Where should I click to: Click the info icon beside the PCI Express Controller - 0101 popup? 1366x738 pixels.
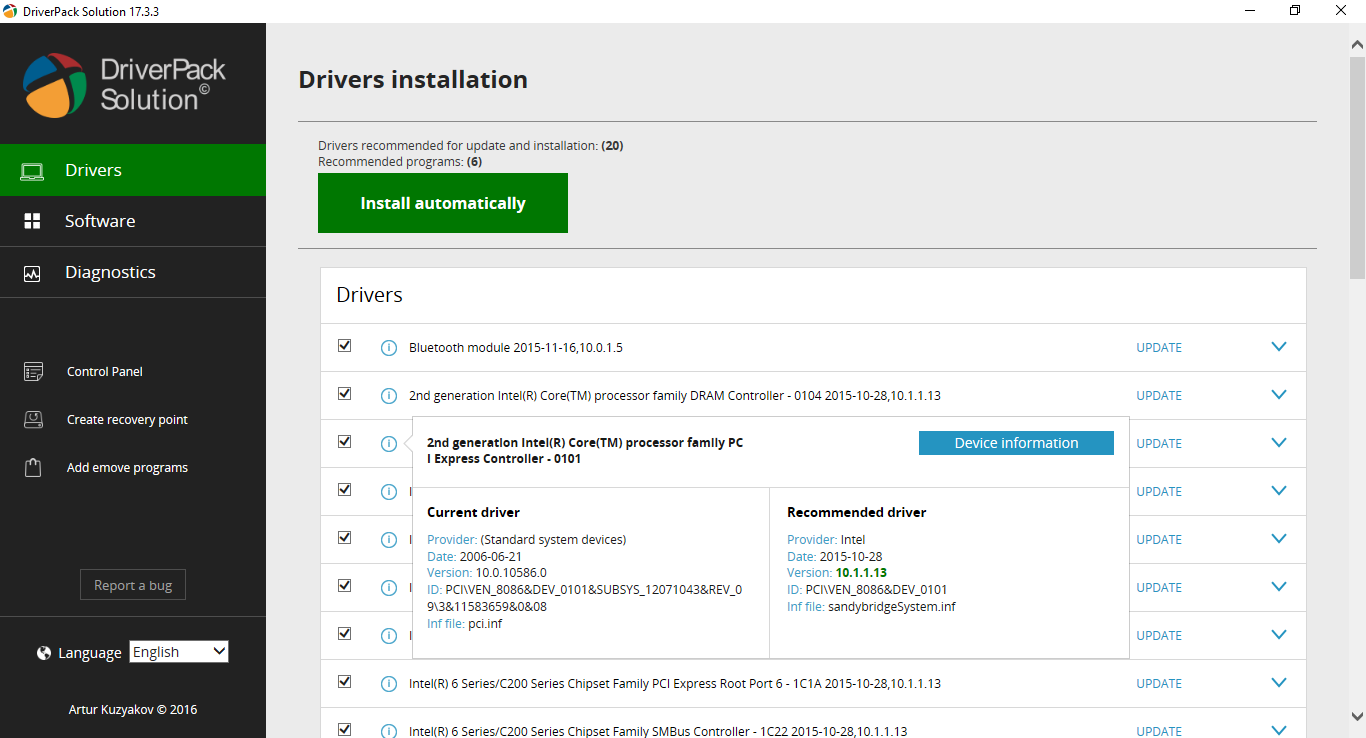(389, 444)
